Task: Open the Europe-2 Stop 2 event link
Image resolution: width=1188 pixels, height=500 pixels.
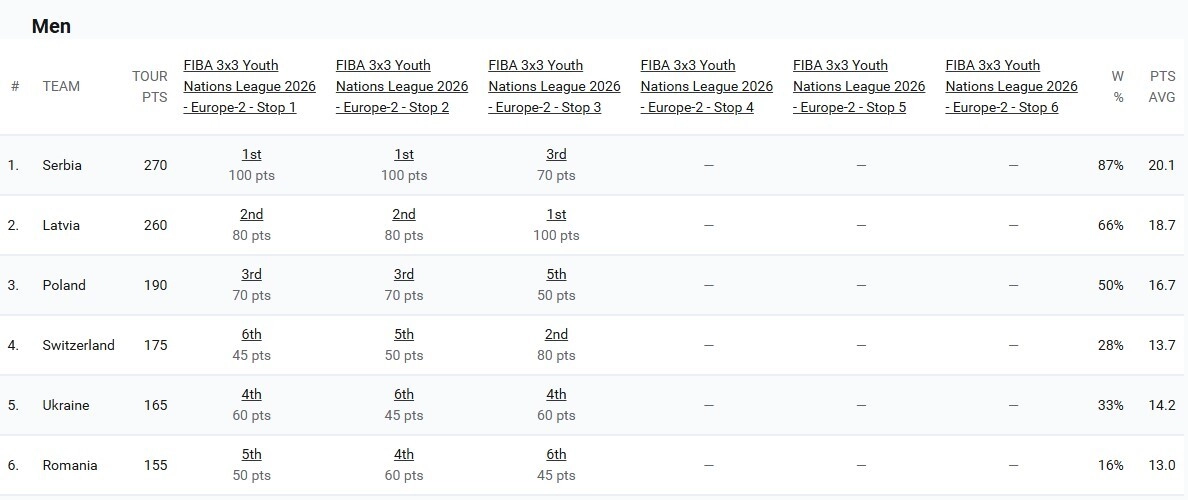Action: 402,86
